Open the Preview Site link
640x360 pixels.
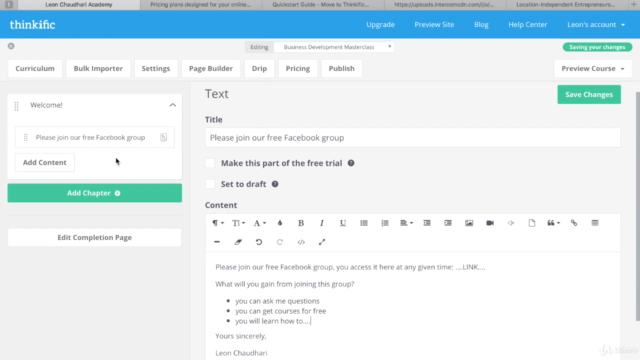pyautogui.click(x=434, y=24)
